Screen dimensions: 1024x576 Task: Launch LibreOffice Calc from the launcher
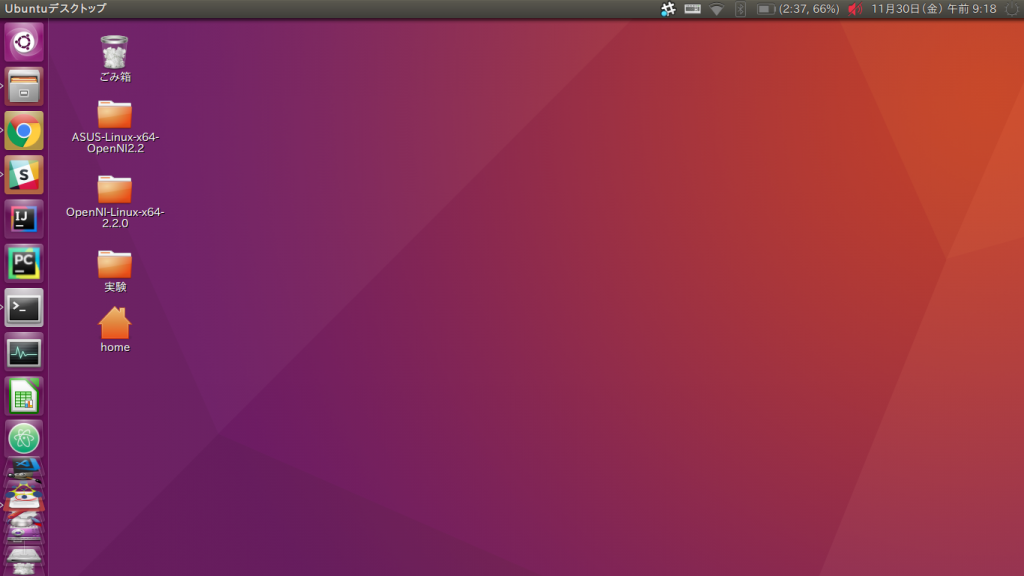[x=24, y=396]
